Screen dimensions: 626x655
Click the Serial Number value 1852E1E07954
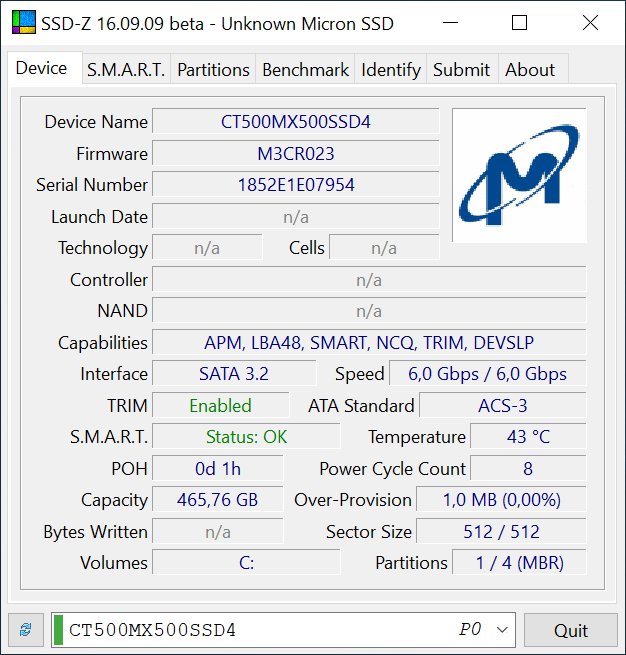[x=296, y=185]
